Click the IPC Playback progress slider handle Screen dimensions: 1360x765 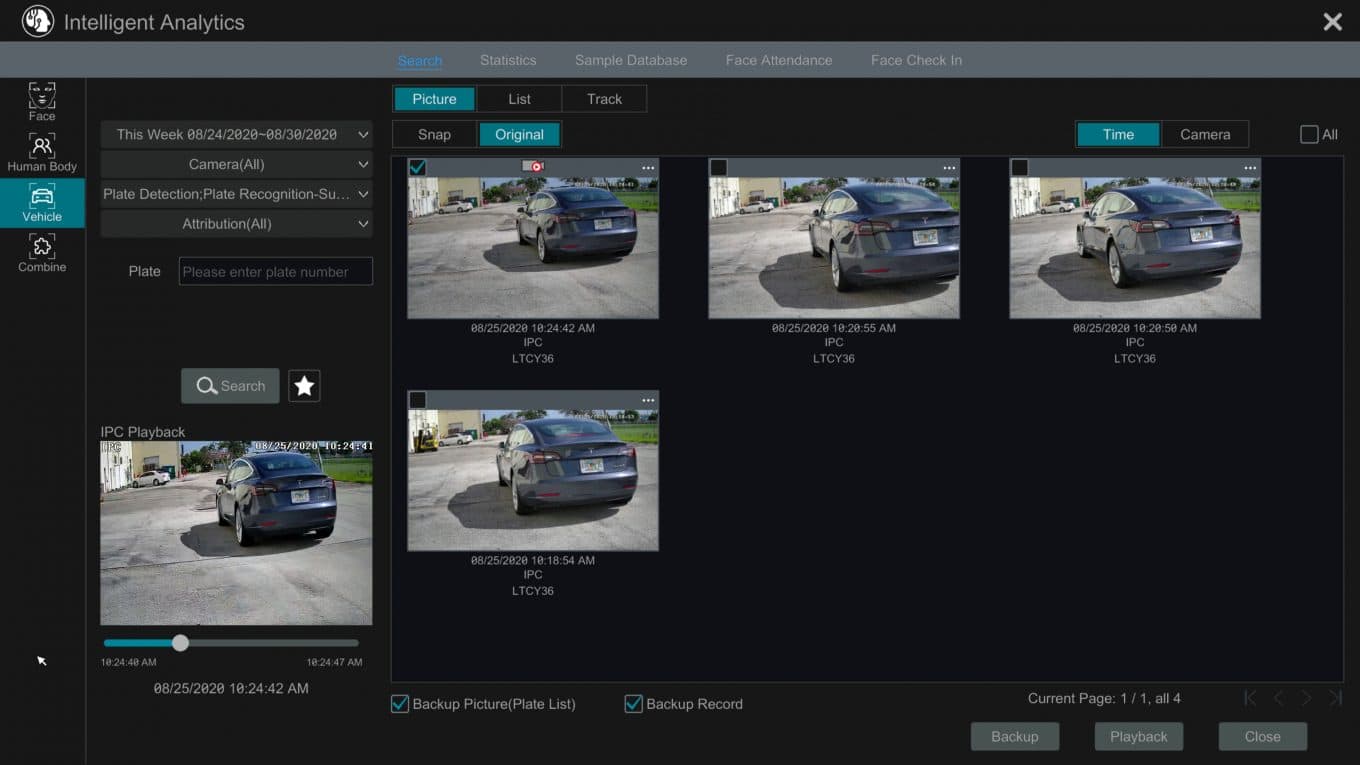(x=180, y=643)
